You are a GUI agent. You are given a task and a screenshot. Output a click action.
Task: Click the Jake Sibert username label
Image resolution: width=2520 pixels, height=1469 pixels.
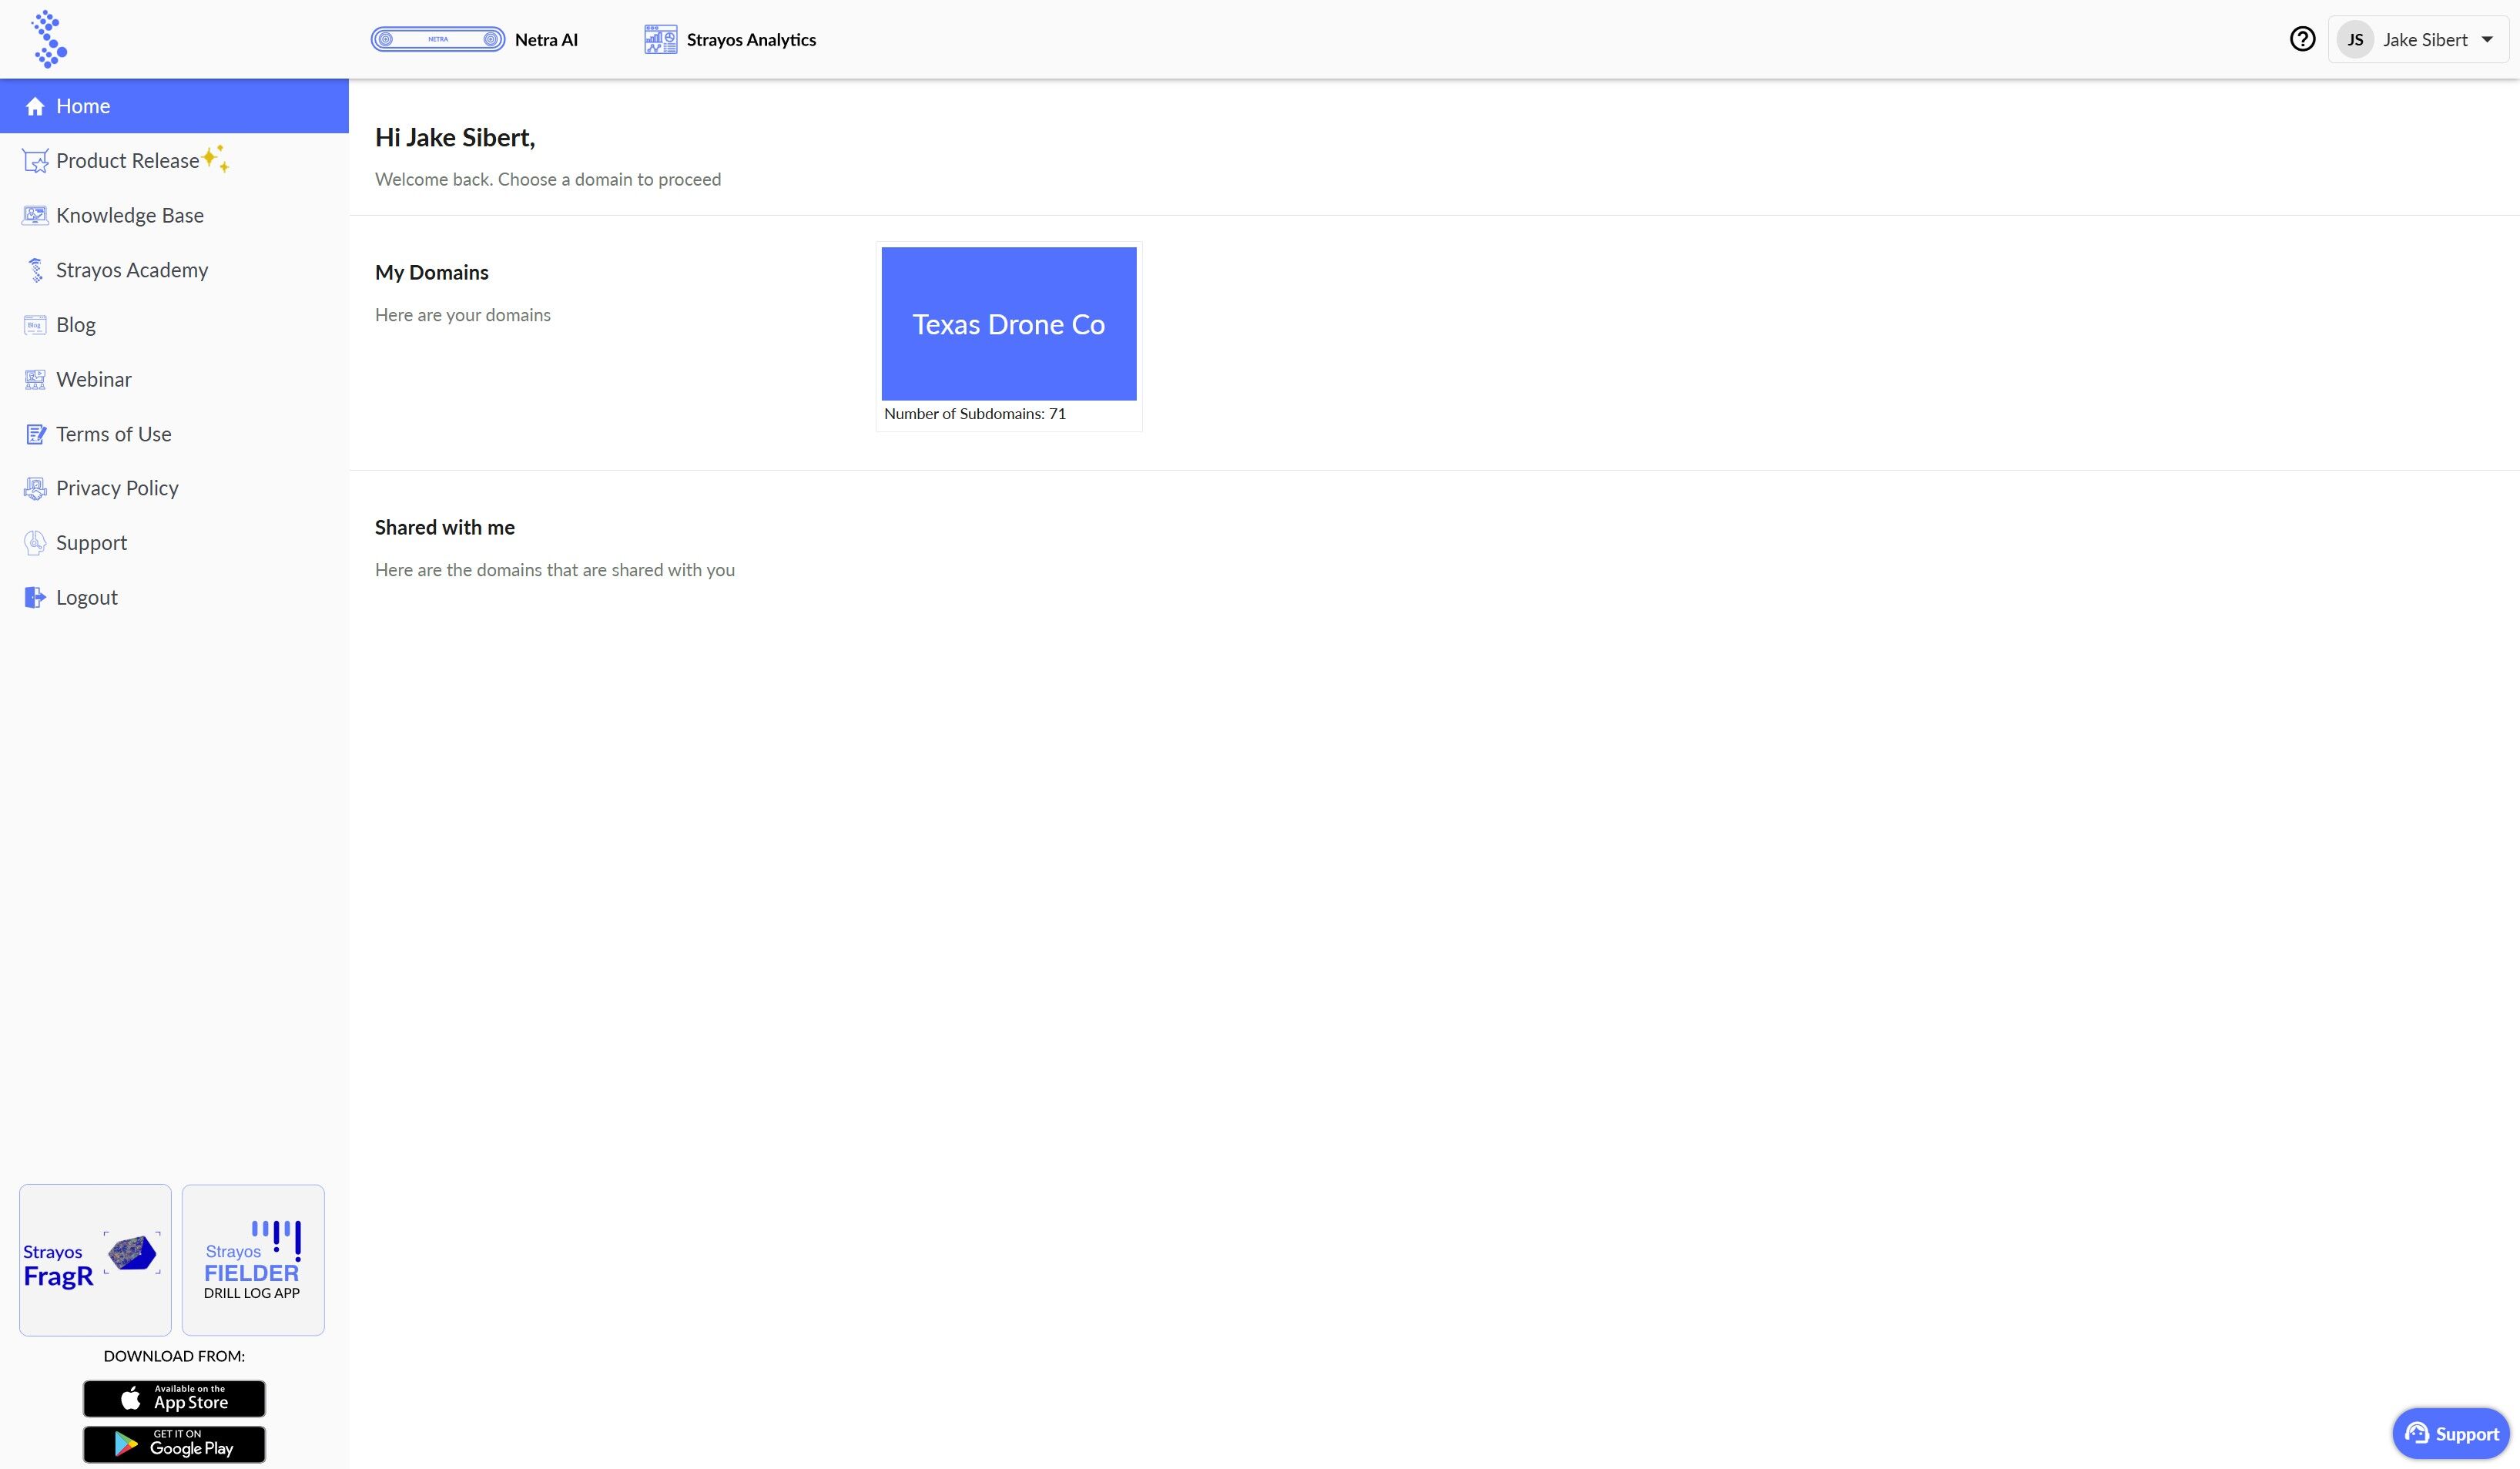point(2425,40)
